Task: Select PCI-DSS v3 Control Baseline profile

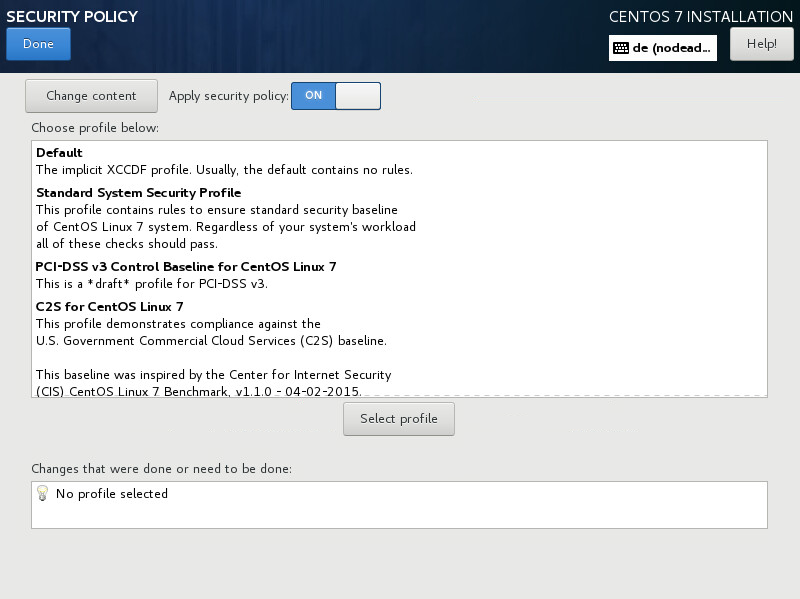Action: [186, 267]
